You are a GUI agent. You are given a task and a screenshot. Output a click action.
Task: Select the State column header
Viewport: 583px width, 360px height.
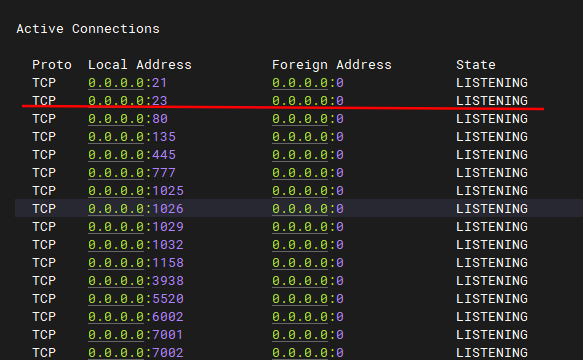click(x=476, y=65)
